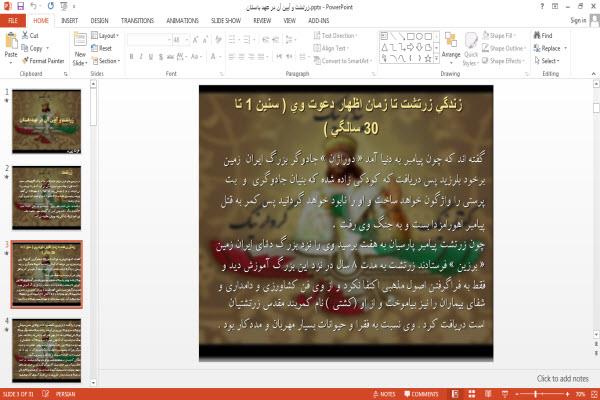Open the Text Direction dropdown
Screen dimensions: 600x400
tap(336, 36)
